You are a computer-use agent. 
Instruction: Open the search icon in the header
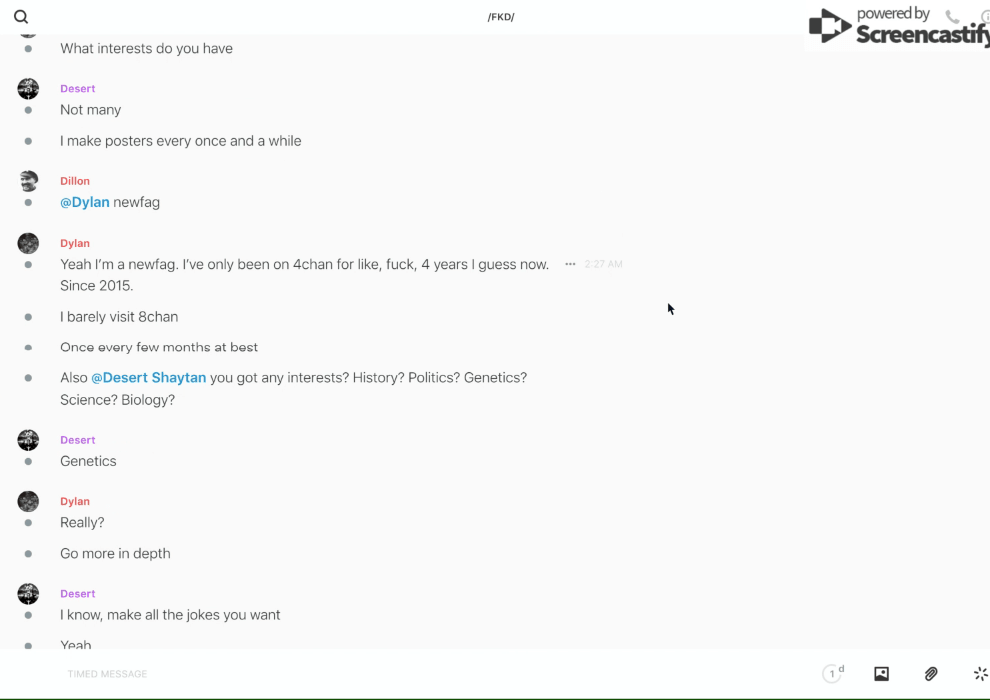pyautogui.click(x=21, y=17)
